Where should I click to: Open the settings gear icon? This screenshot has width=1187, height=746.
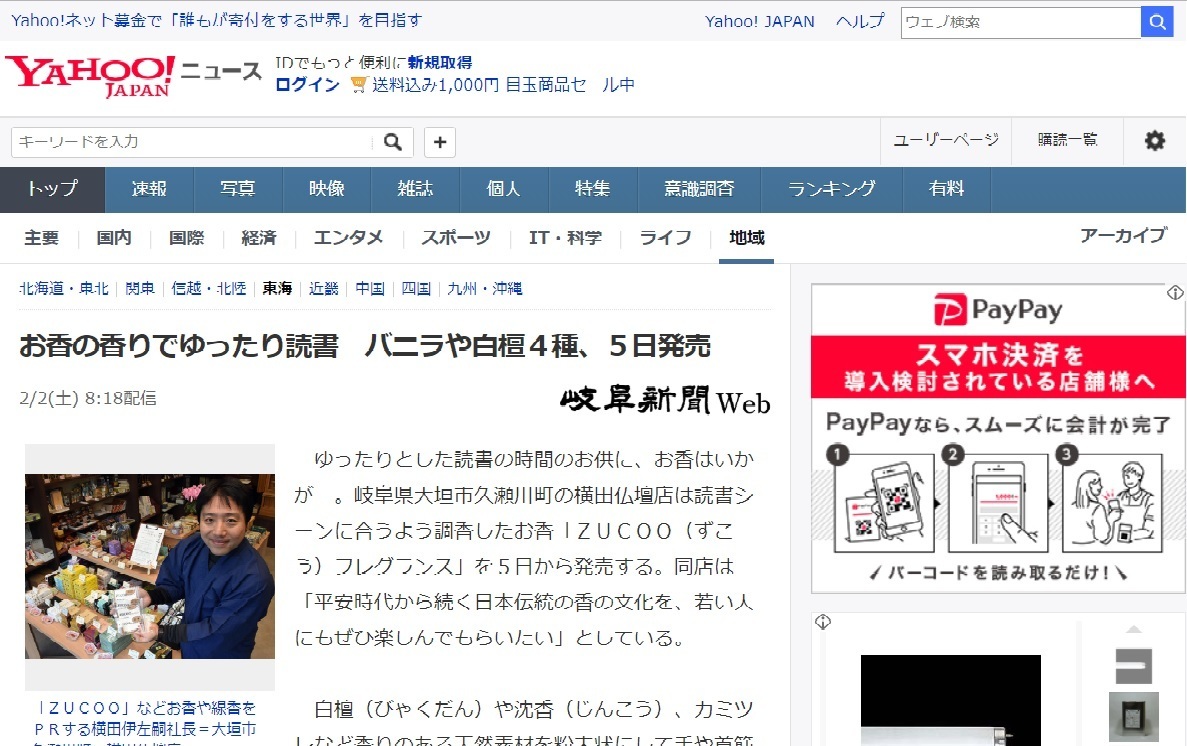click(x=1154, y=141)
